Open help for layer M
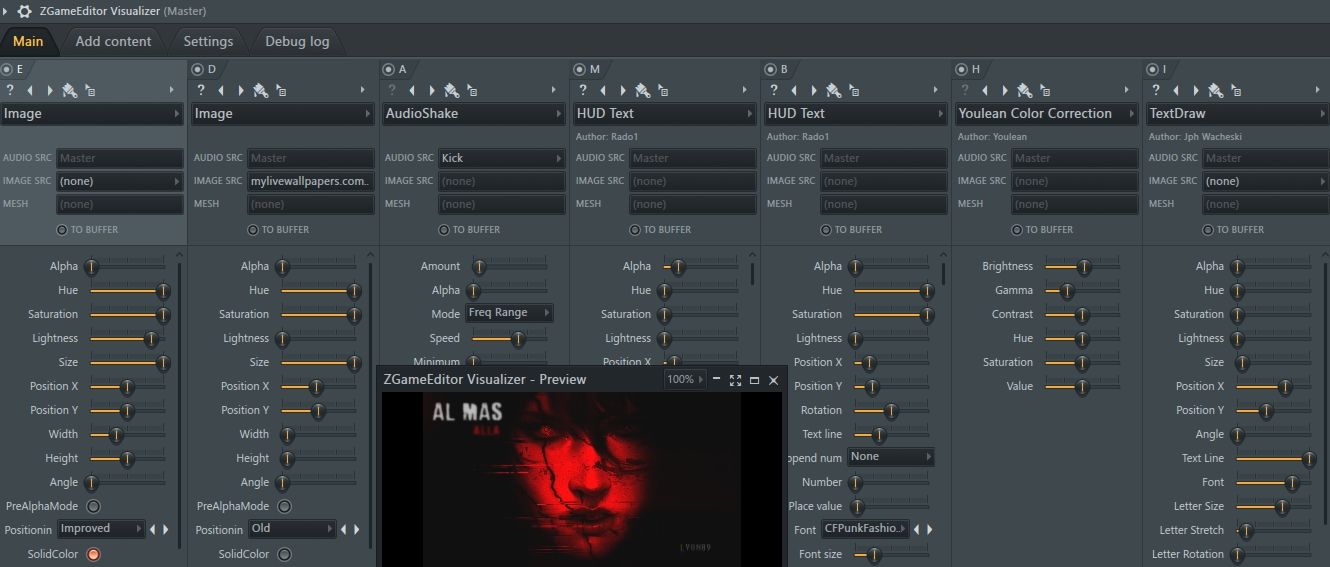Screen dimensions: 1330x567 point(583,90)
